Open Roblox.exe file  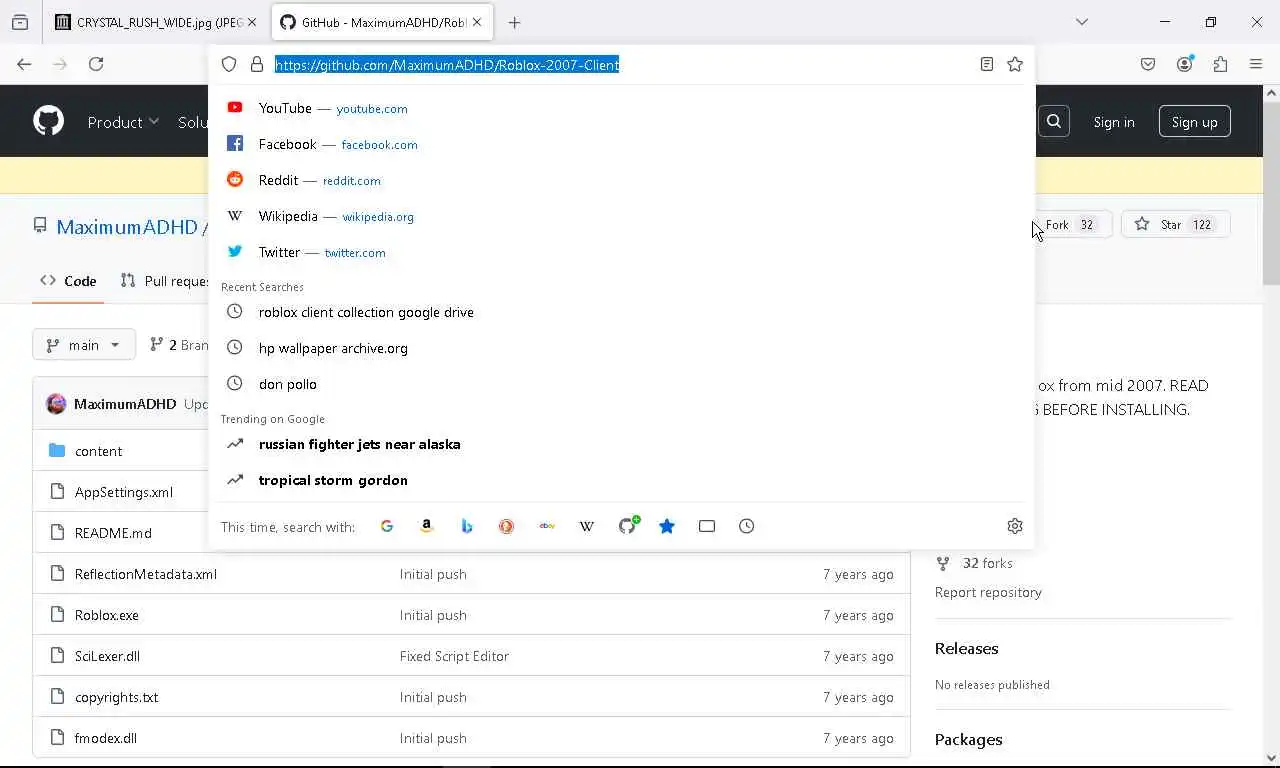point(106,615)
